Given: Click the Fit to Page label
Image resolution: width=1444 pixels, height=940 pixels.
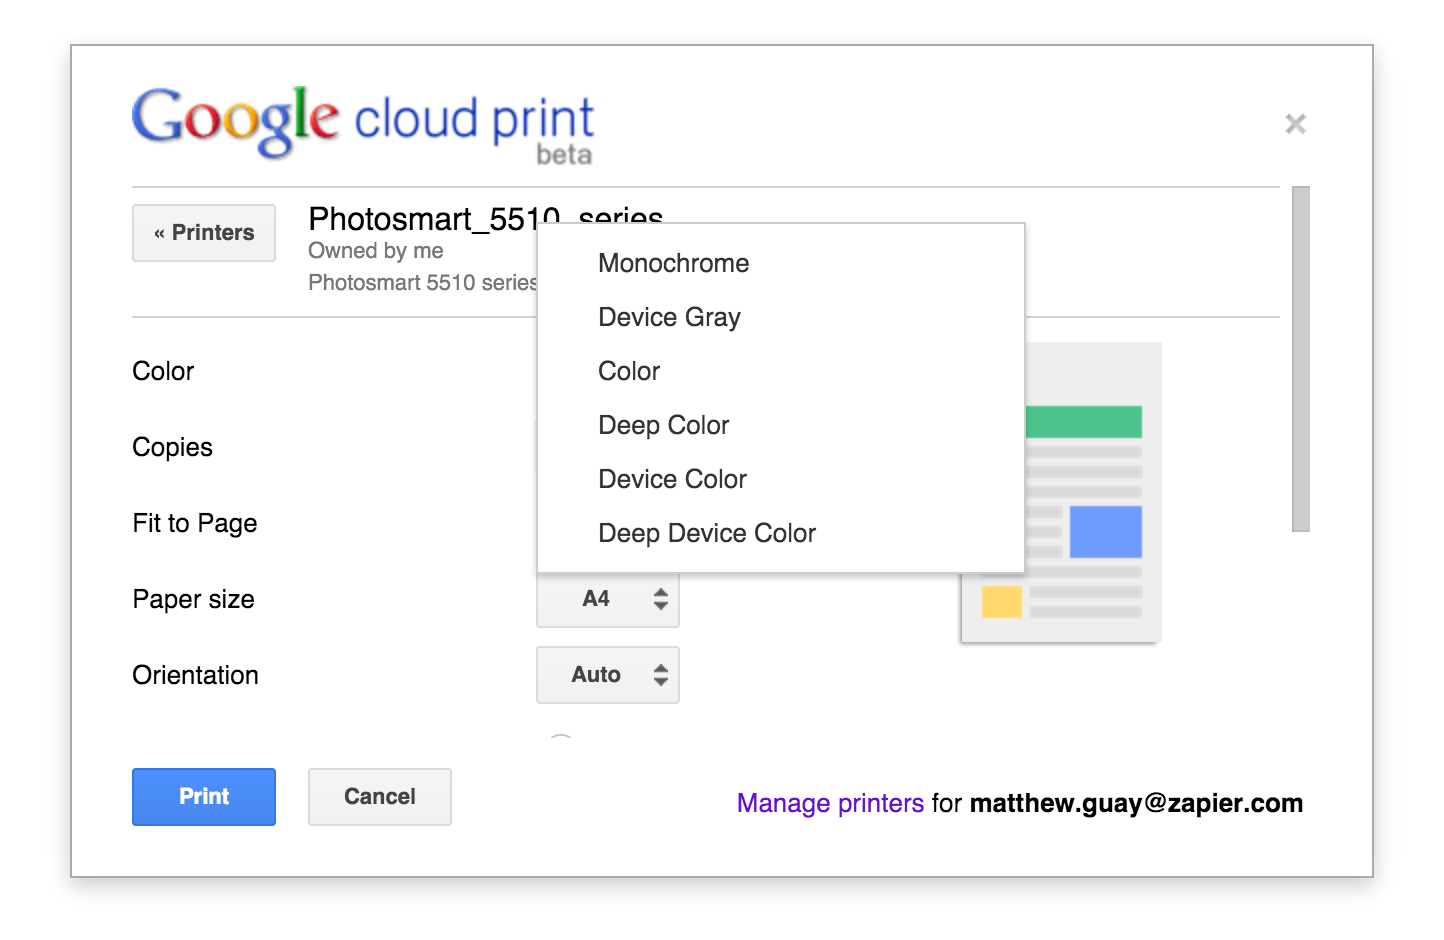Looking at the screenshot, I should tap(195, 523).
